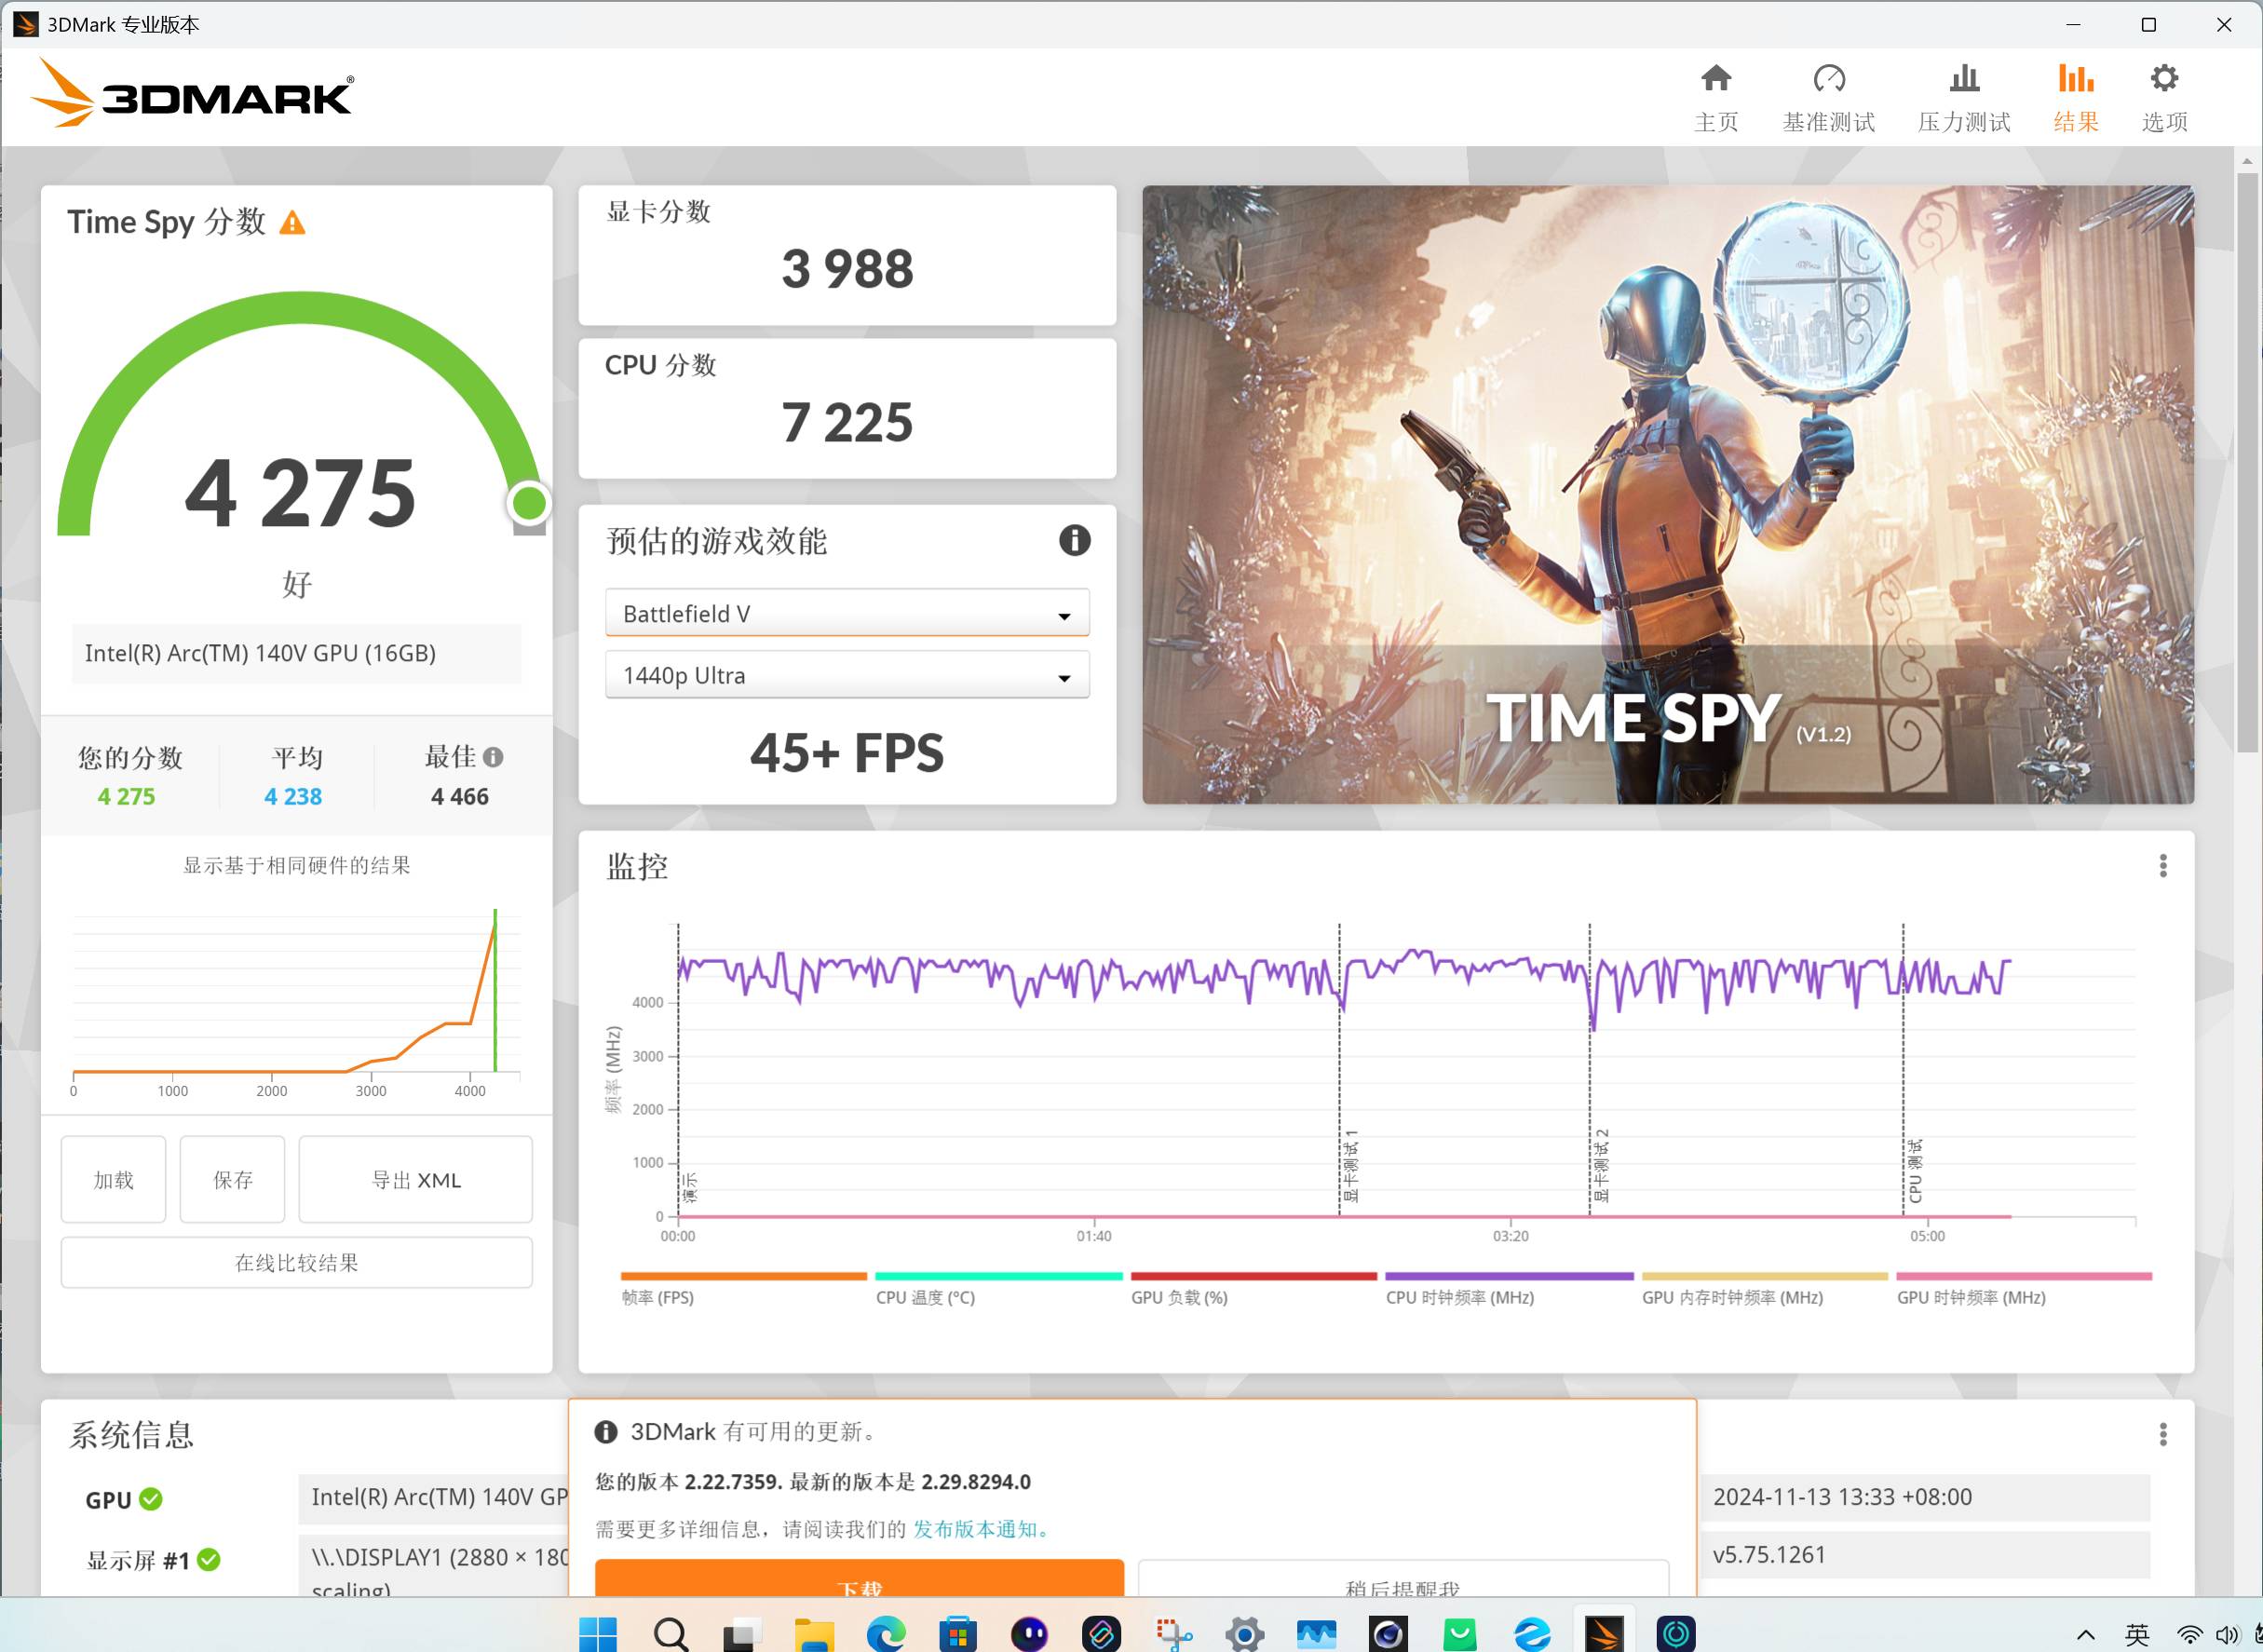Open the three-dot menu in 系统信息 panel
2263x1652 pixels.
pyautogui.click(x=2163, y=1435)
